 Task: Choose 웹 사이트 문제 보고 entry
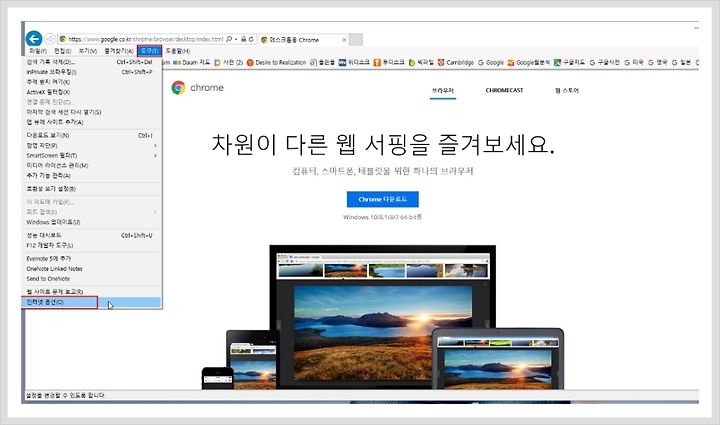coord(91,292)
